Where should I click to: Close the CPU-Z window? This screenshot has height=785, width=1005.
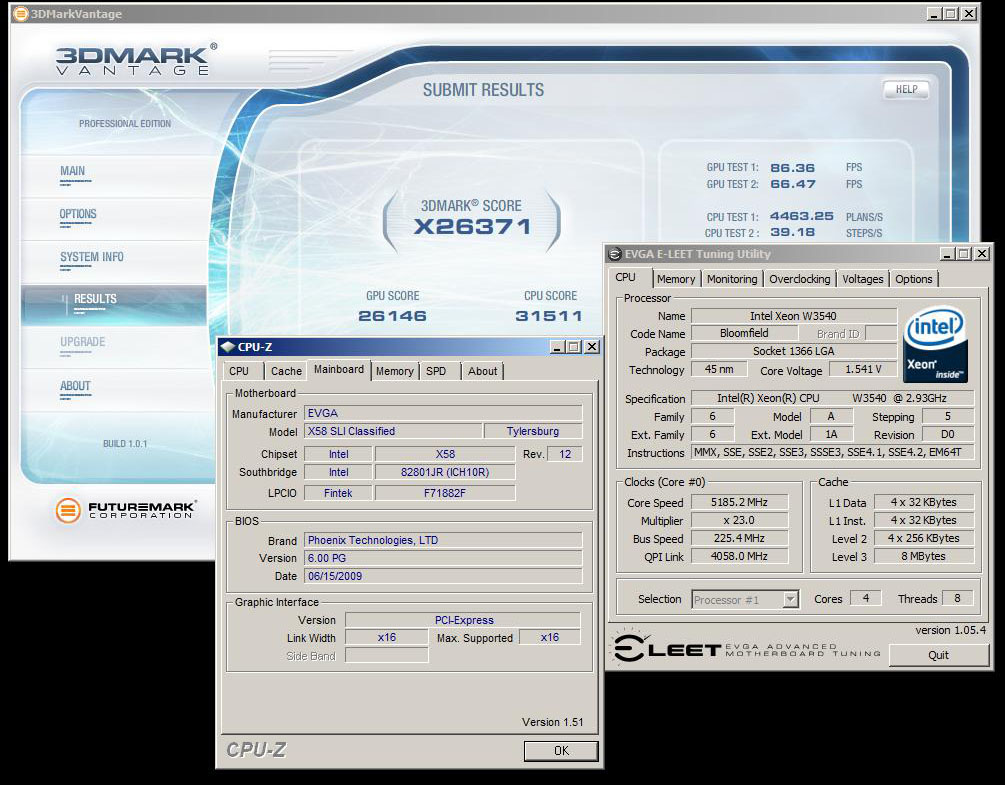592,347
